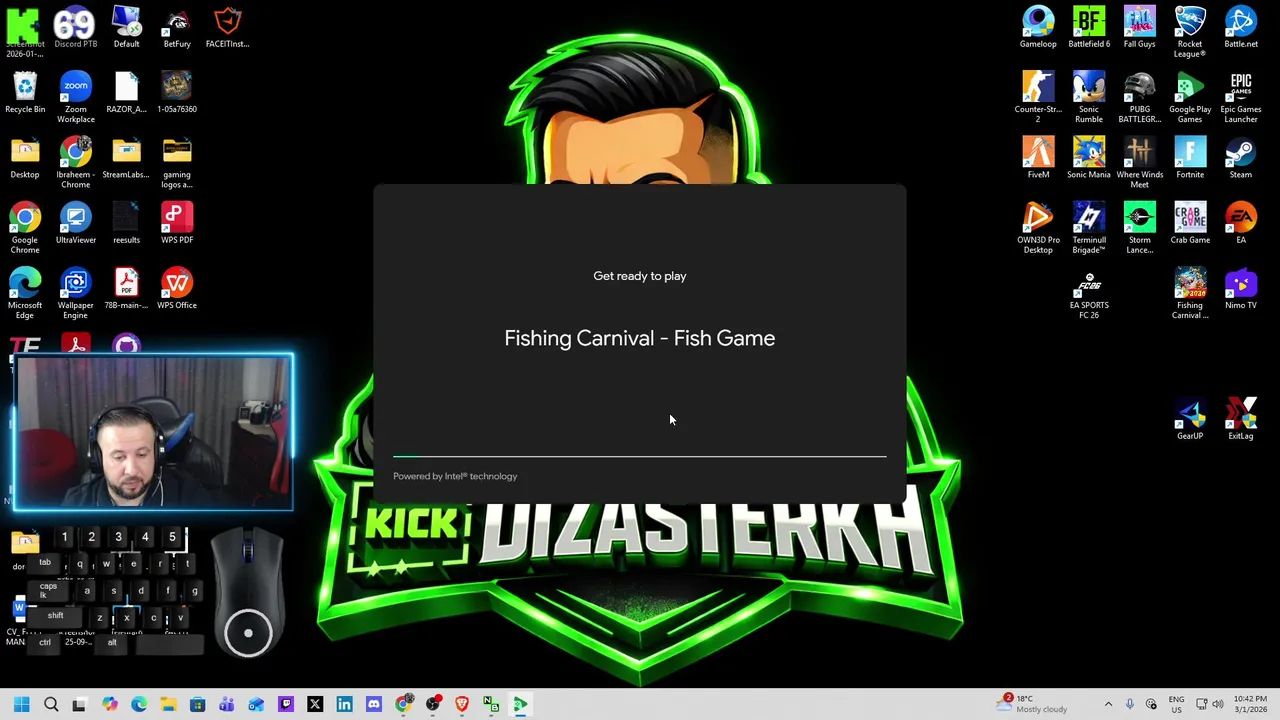Viewport: 1280px width, 720px height.
Task: Open the Windows Start menu
Action: point(21,704)
